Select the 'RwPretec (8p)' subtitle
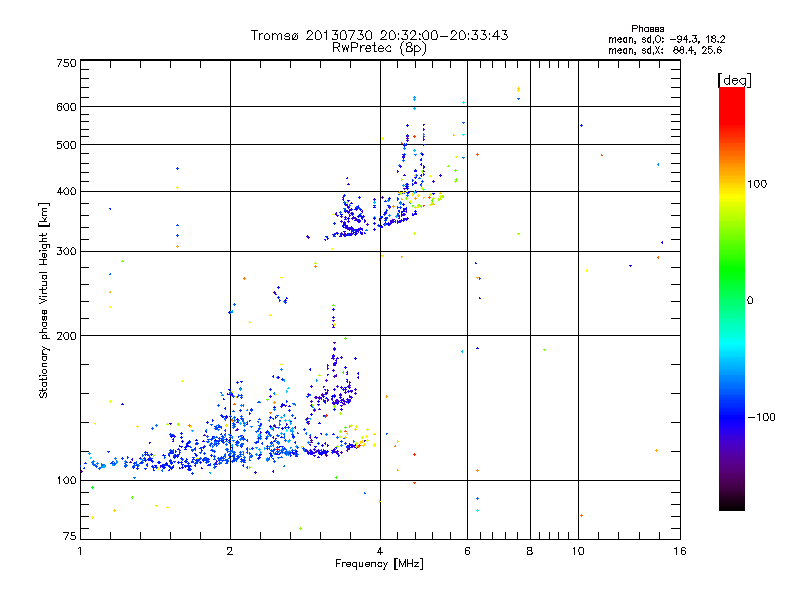The width and height of the screenshot is (800, 600). pyautogui.click(x=379, y=48)
